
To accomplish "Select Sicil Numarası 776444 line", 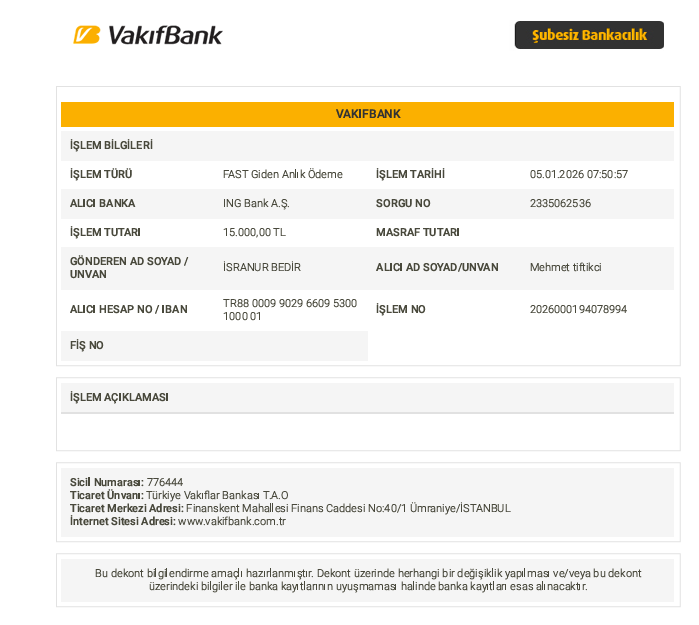I will (126, 482).
